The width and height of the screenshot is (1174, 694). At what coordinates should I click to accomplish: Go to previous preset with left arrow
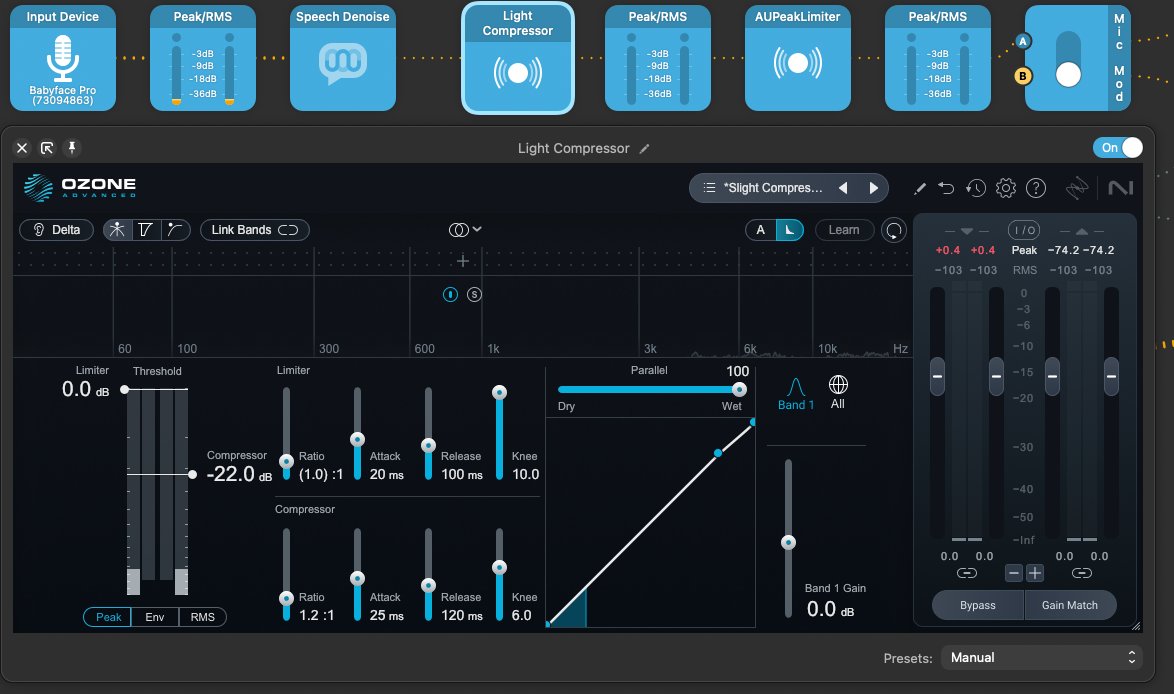tap(843, 188)
